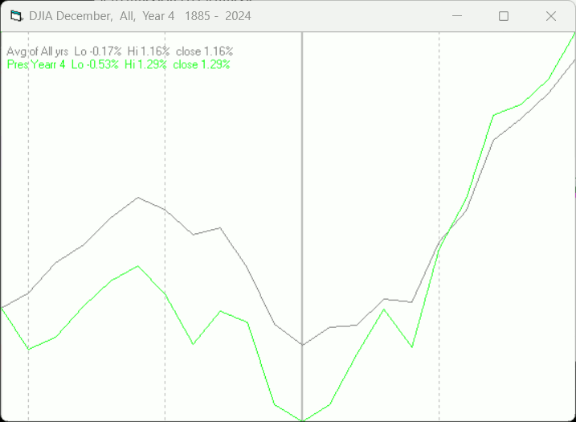Maximize the DJIA December chart window
Viewport: 576px width, 422px height.
pos(504,16)
